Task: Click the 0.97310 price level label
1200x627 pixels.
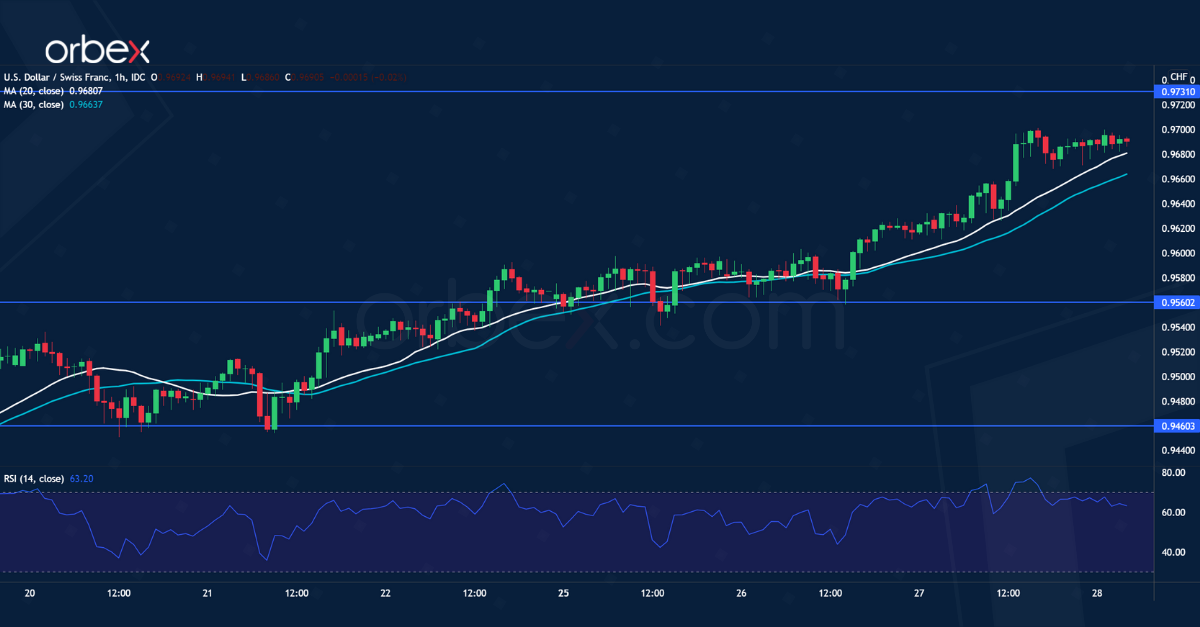Action: point(1174,91)
